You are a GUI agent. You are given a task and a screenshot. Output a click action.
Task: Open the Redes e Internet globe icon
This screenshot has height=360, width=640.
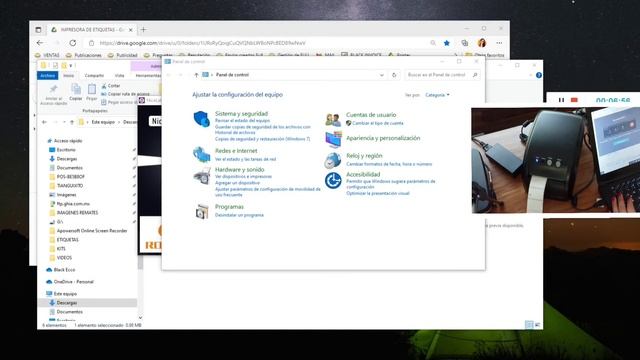pos(201,155)
